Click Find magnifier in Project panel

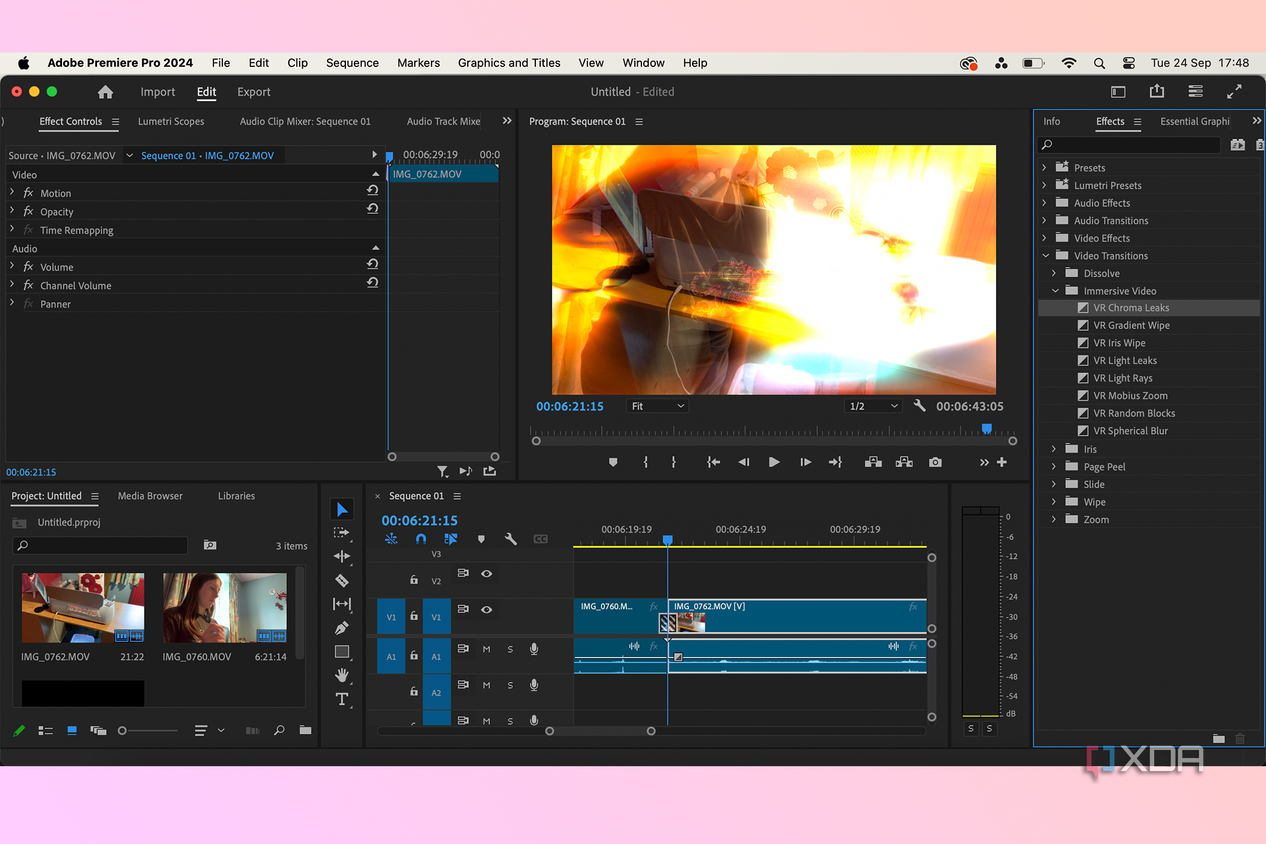279,730
